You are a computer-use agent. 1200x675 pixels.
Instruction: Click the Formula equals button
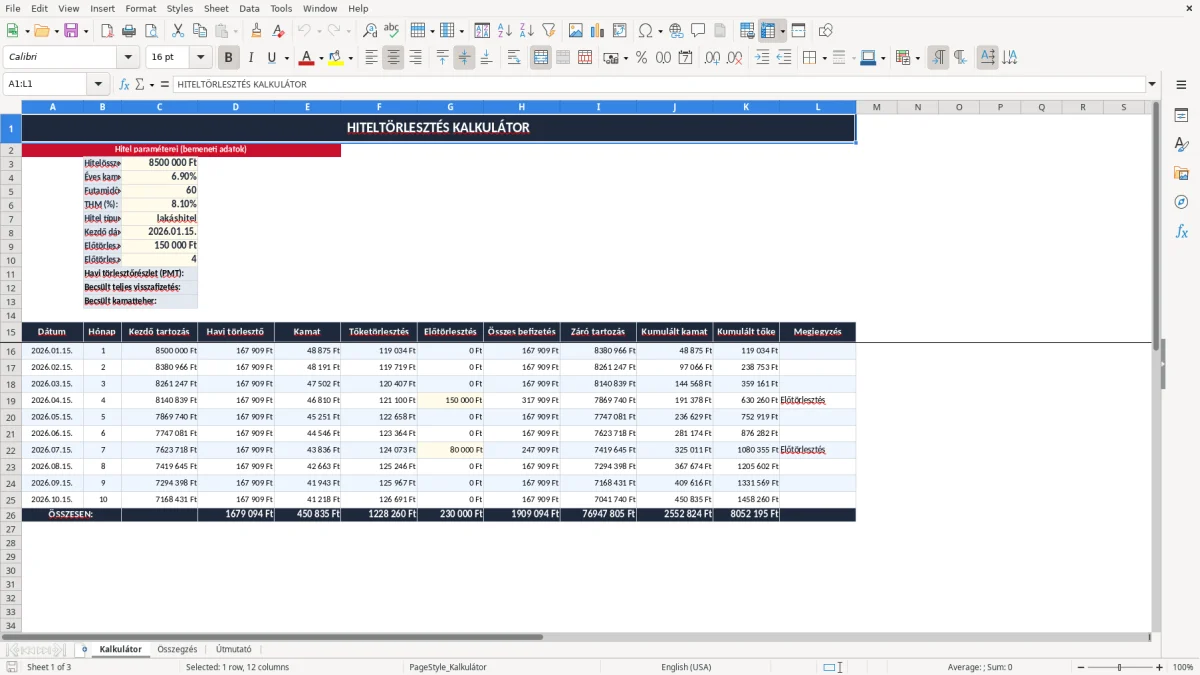coord(165,84)
